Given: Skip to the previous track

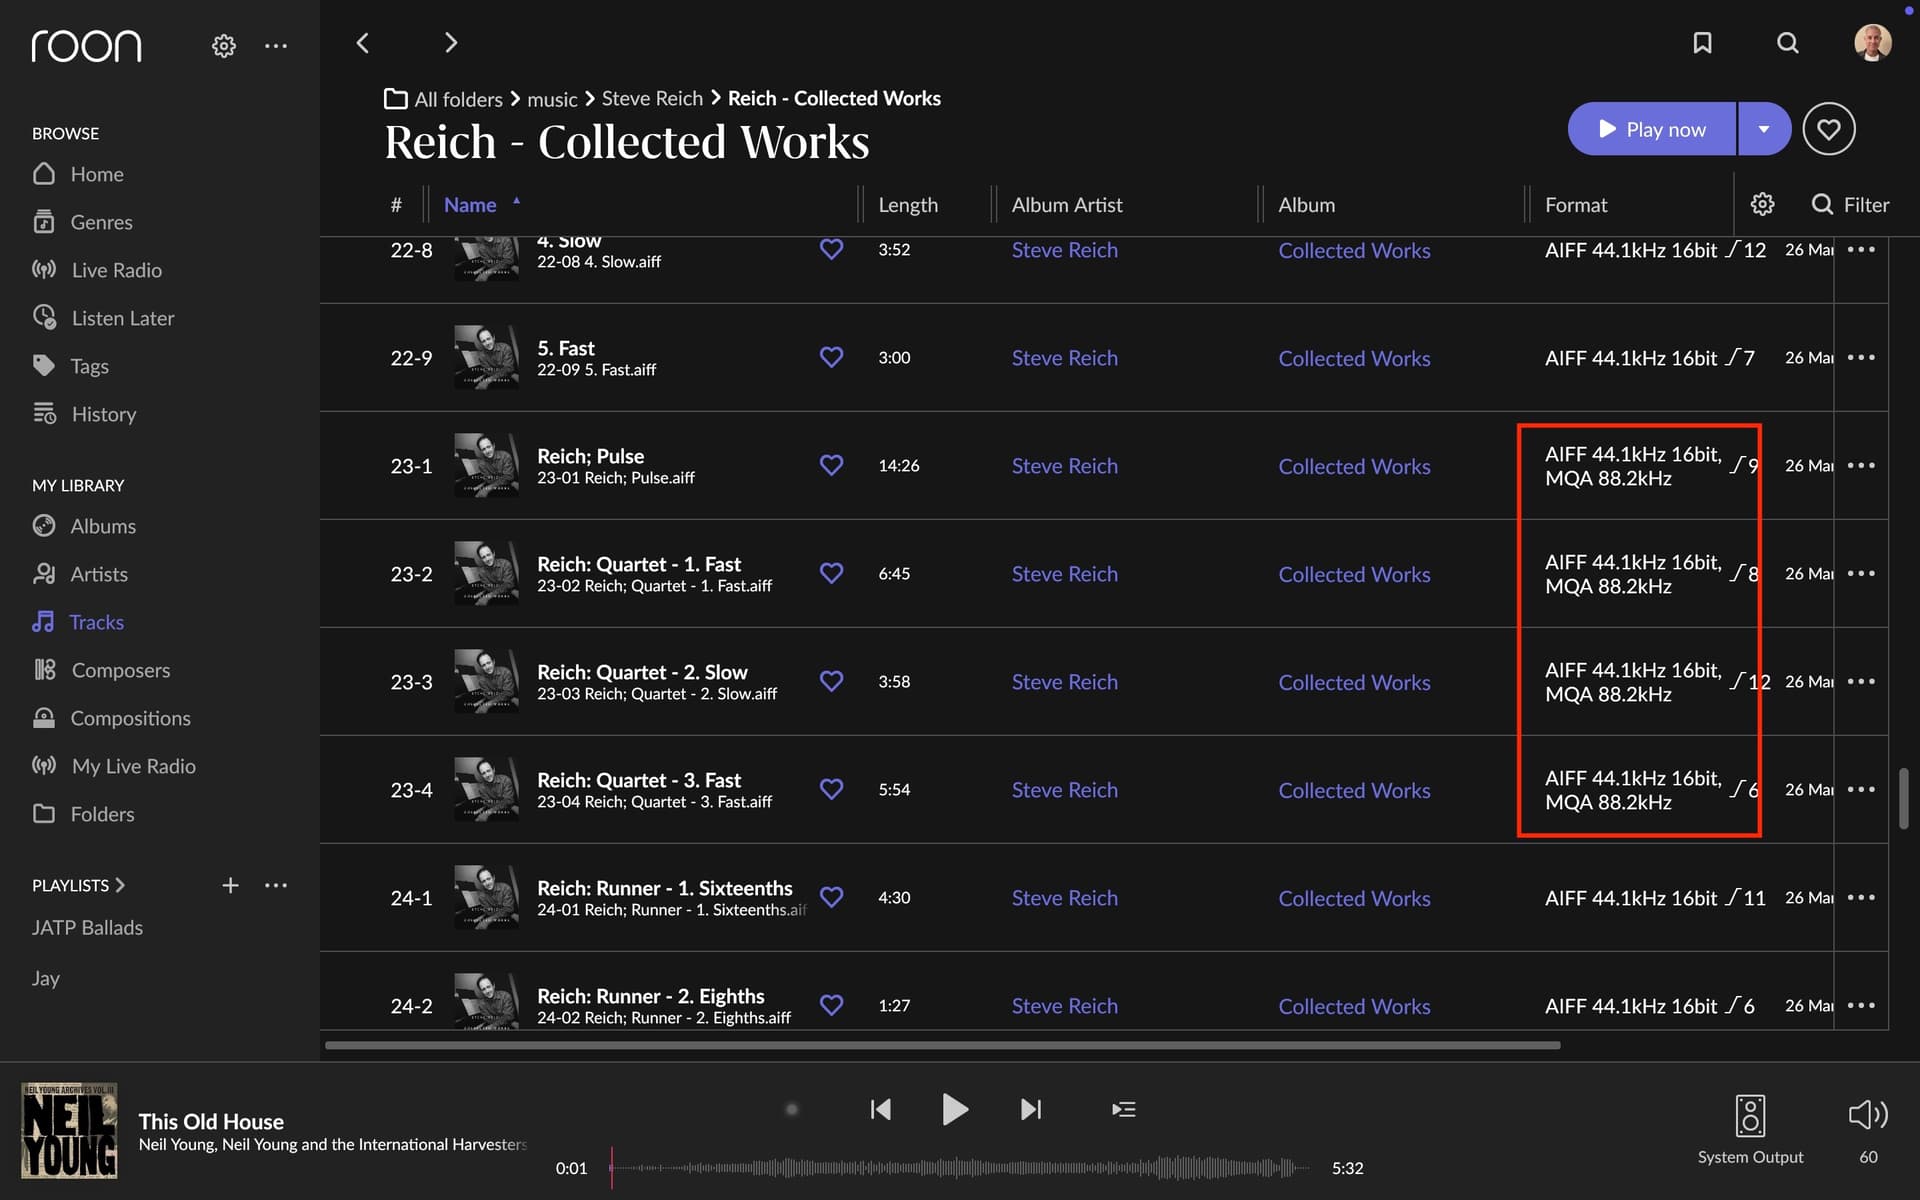Looking at the screenshot, I should click(880, 1109).
